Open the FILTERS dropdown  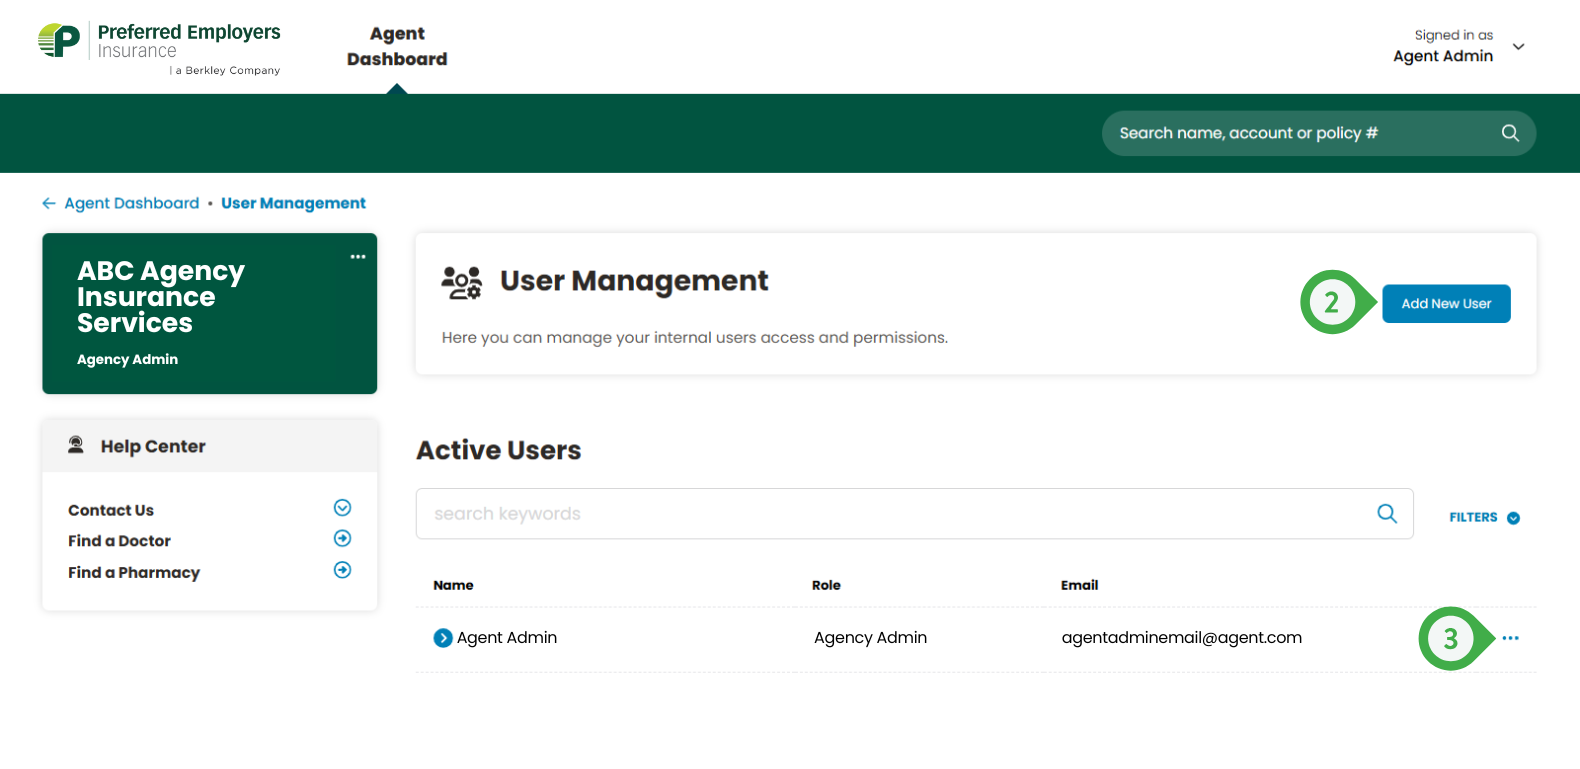tap(1484, 517)
